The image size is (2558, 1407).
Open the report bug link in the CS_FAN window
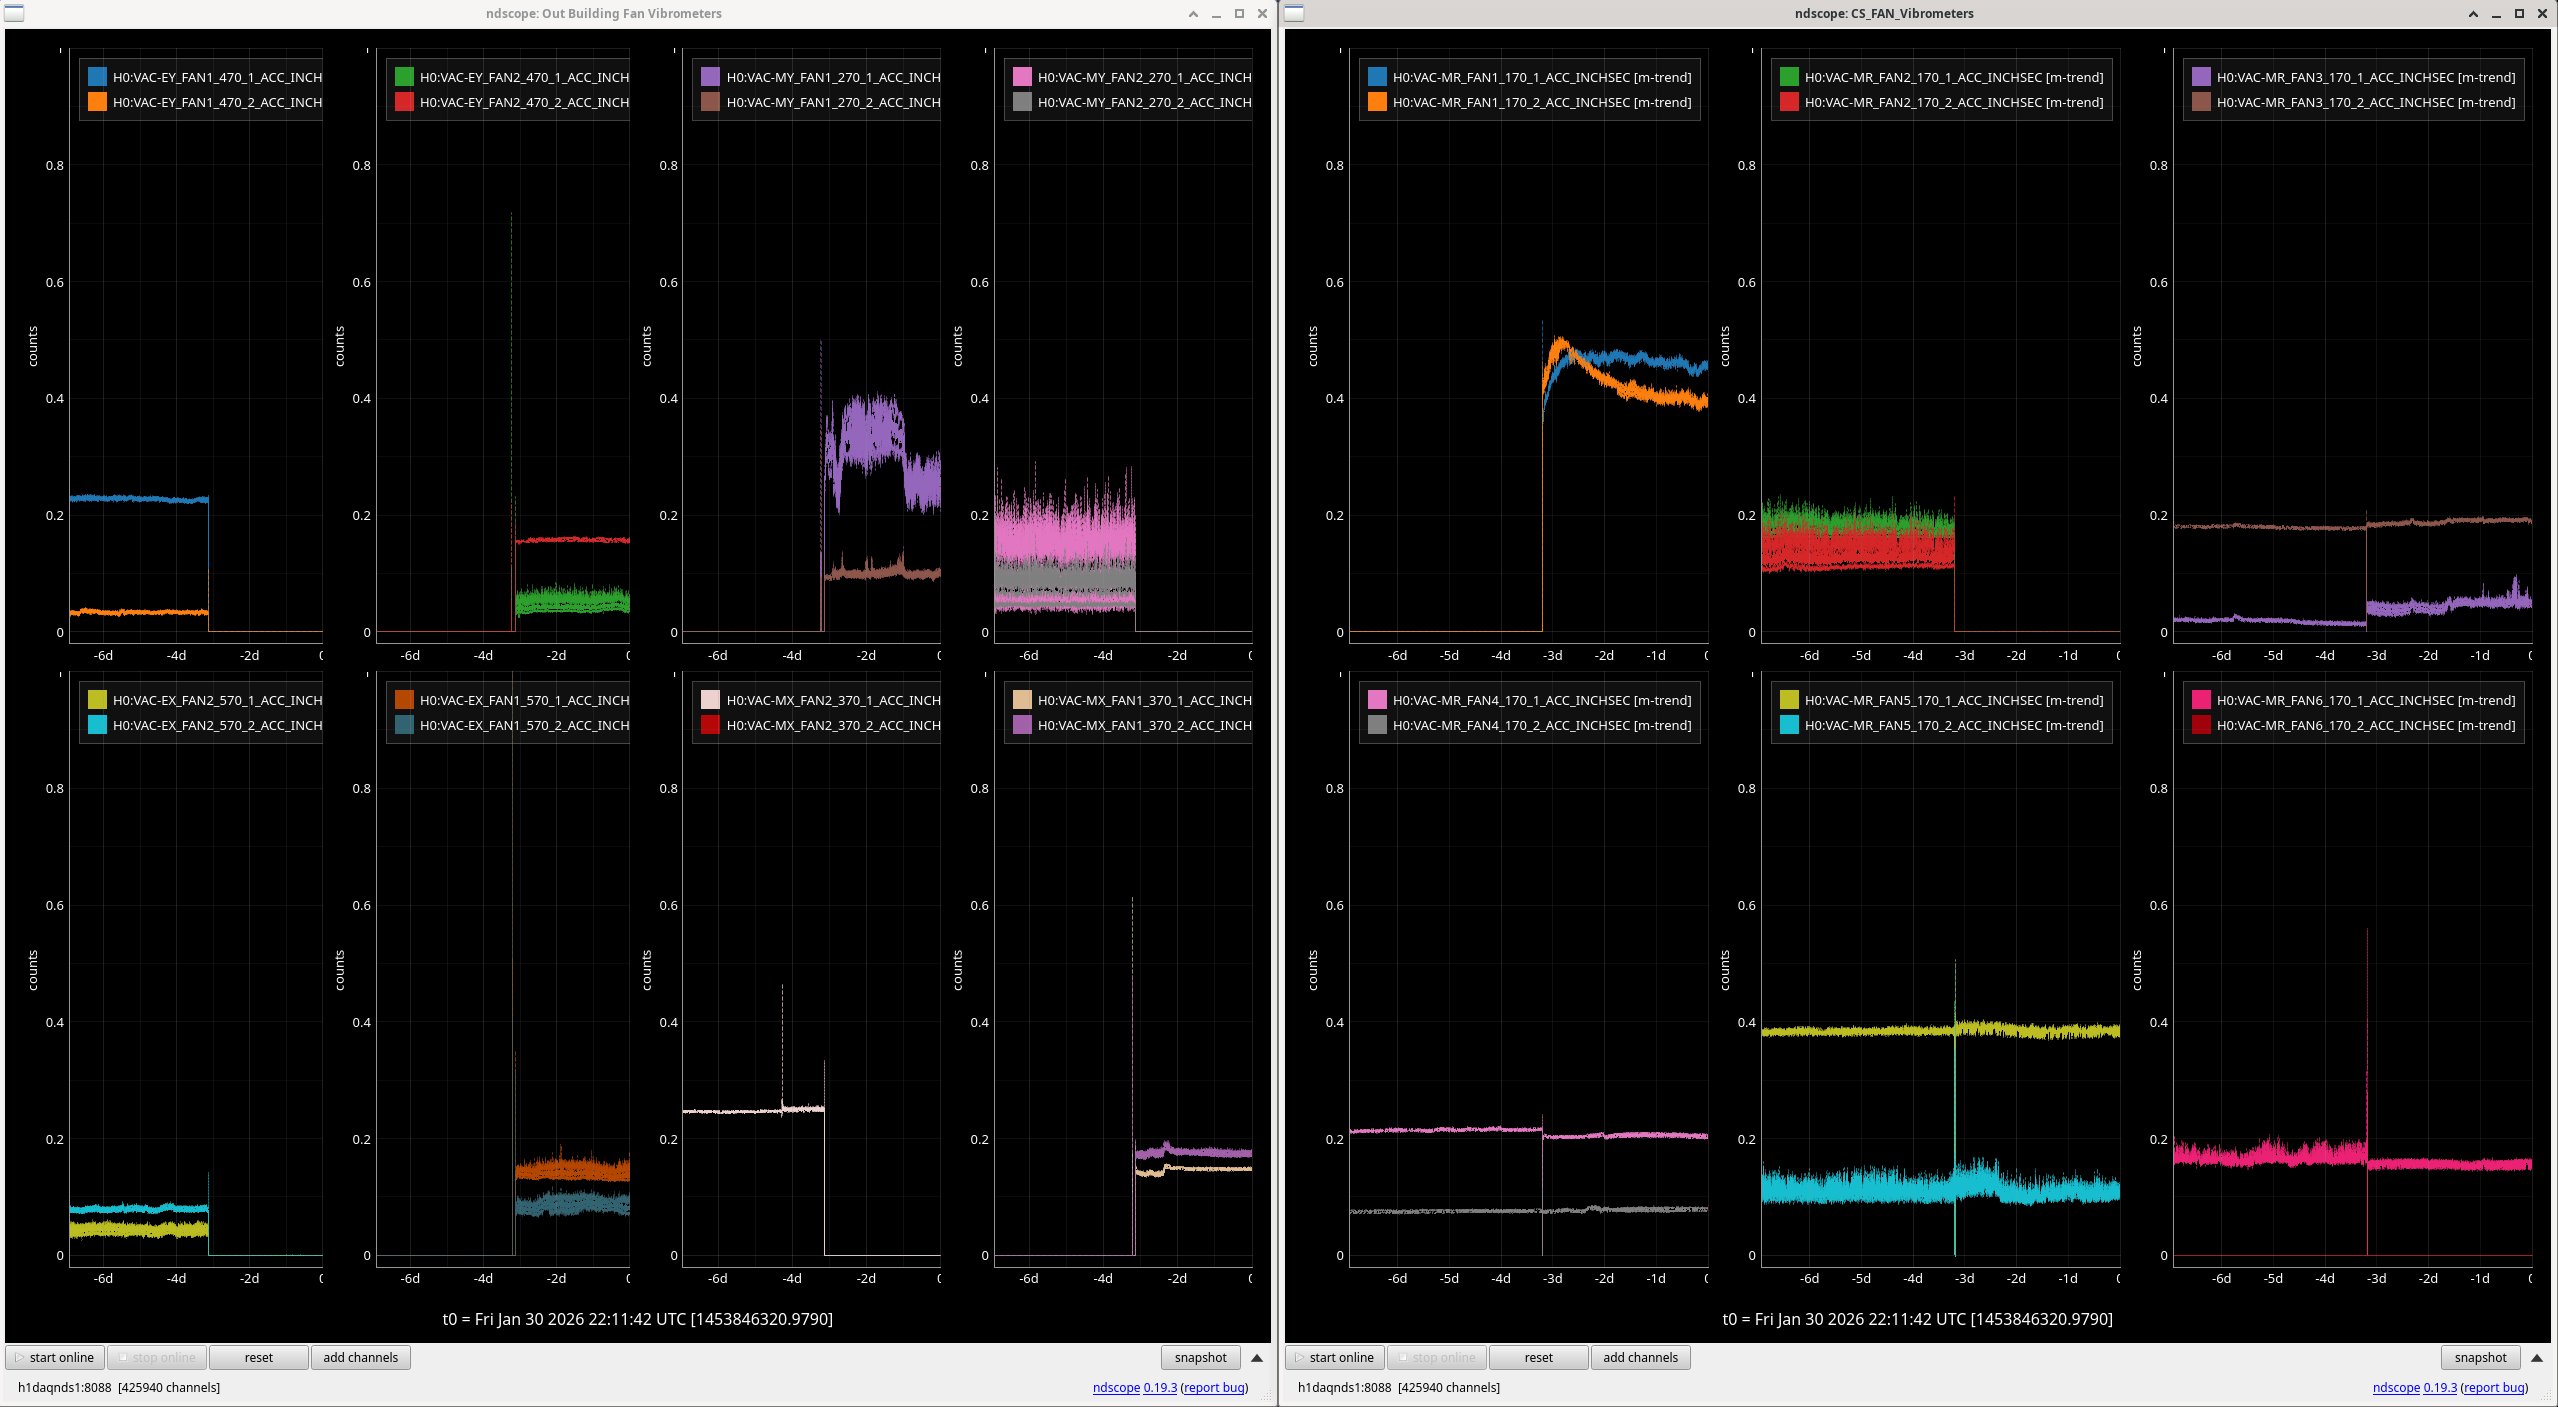(2494, 1388)
